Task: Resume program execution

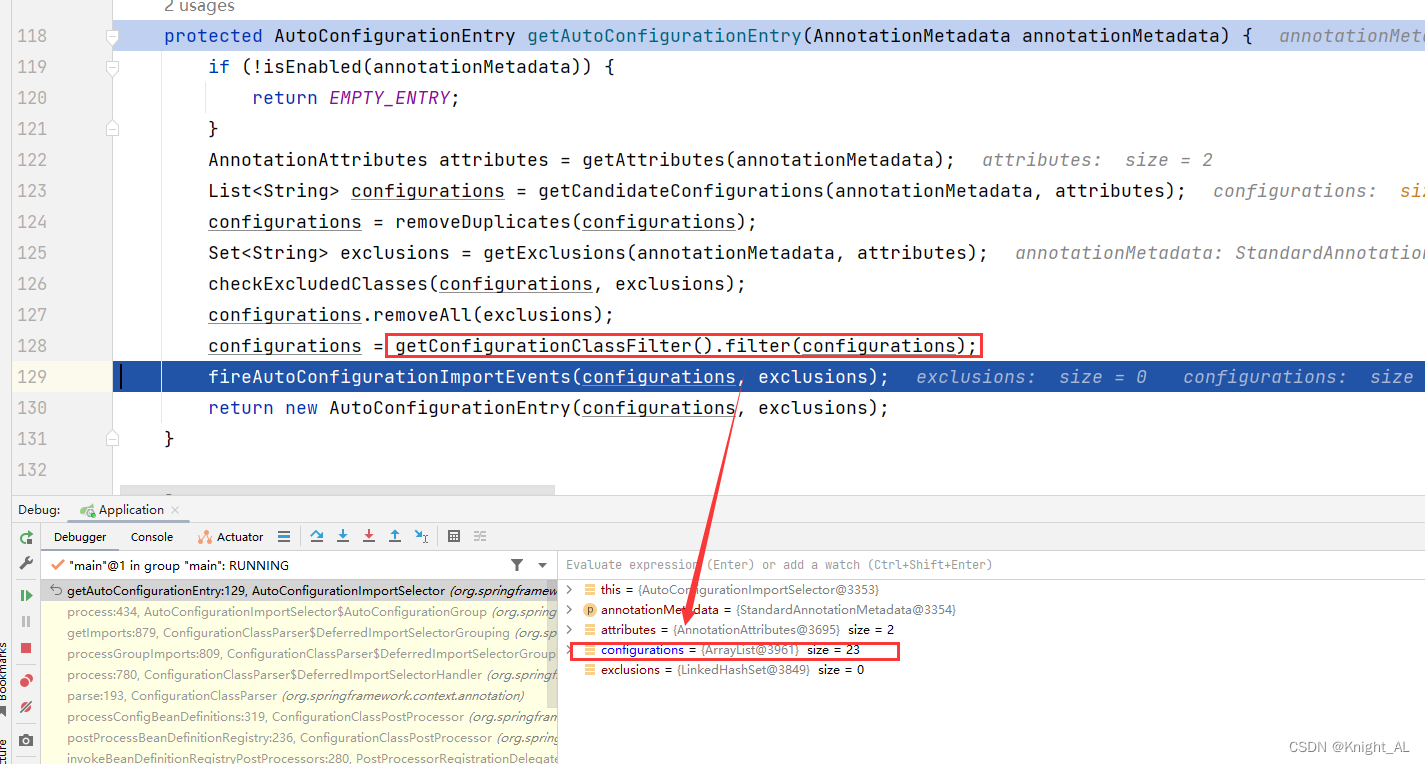Action: click(x=26, y=595)
